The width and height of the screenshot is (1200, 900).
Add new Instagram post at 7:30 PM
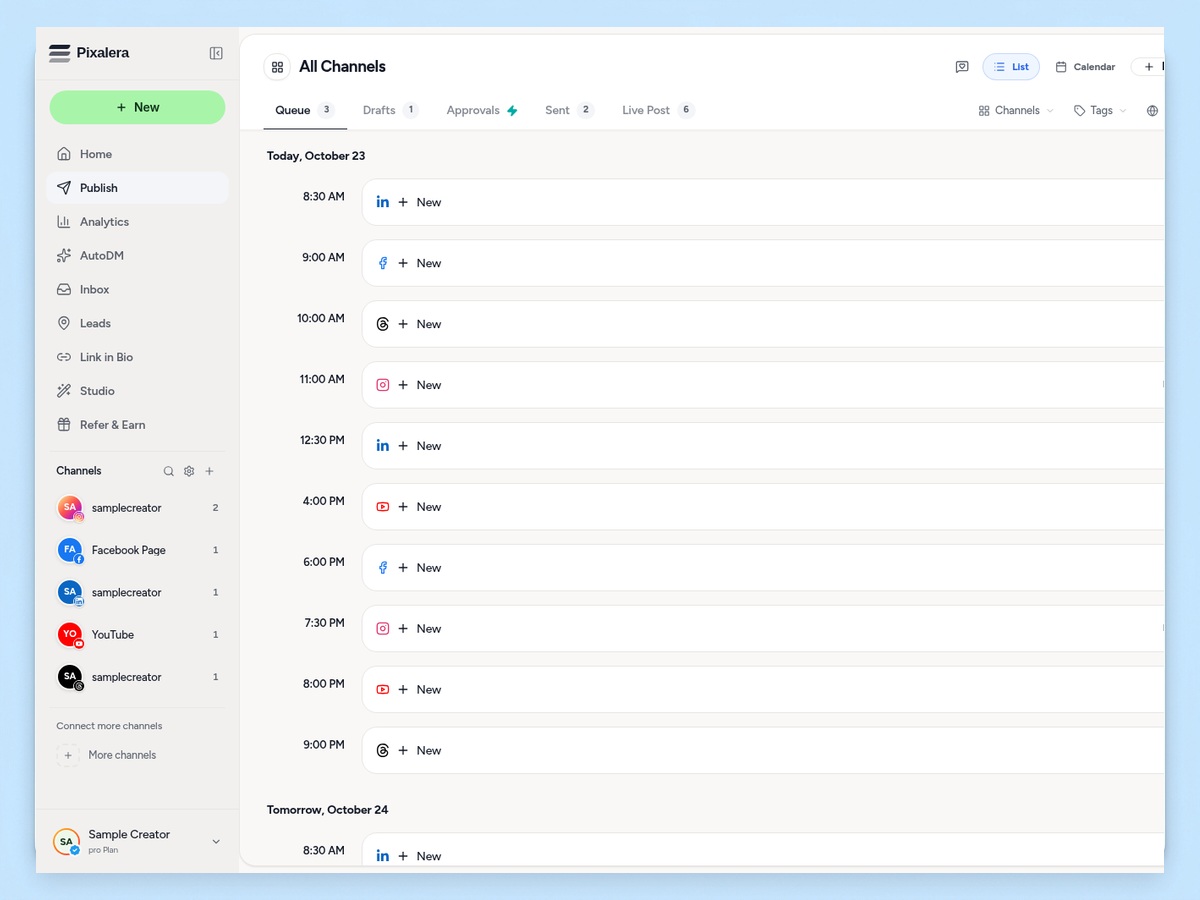point(763,629)
